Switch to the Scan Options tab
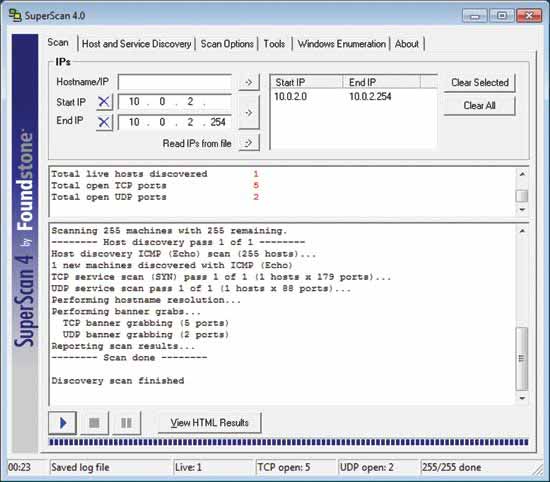 (227, 44)
